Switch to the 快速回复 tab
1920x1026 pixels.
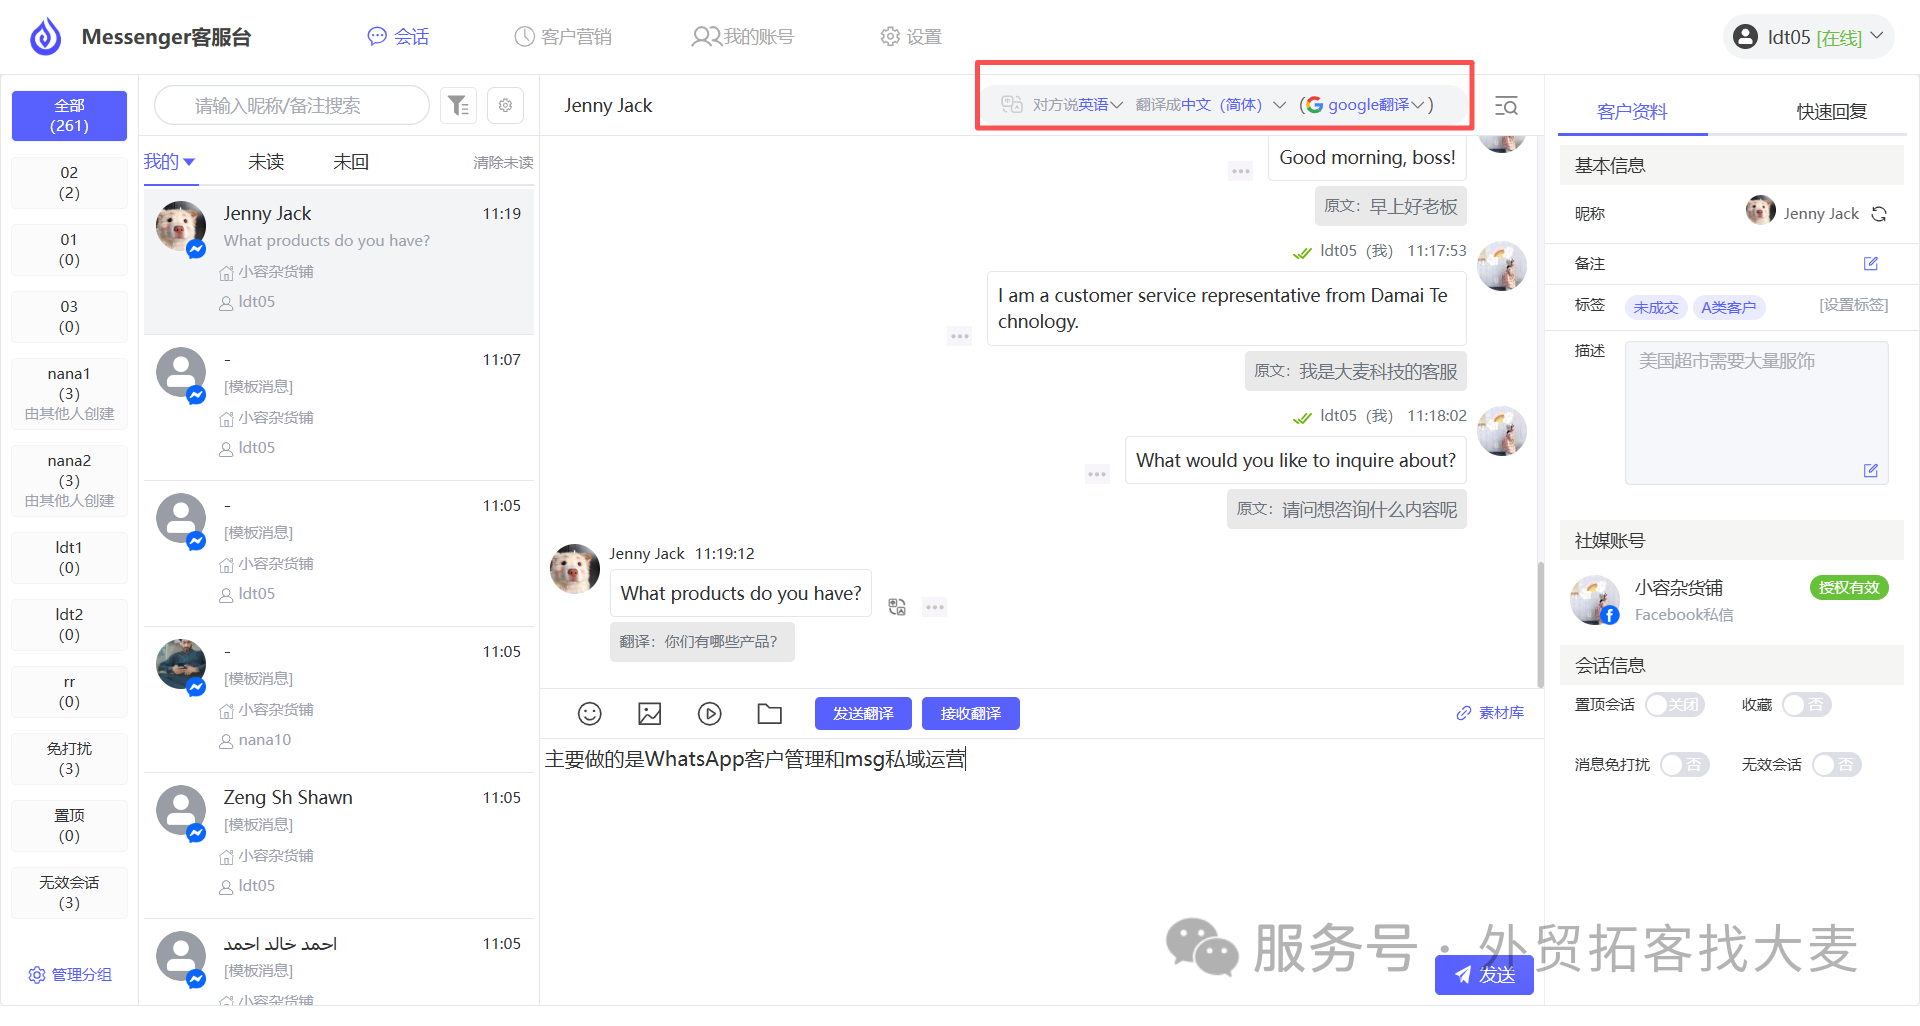pyautogui.click(x=1831, y=111)
